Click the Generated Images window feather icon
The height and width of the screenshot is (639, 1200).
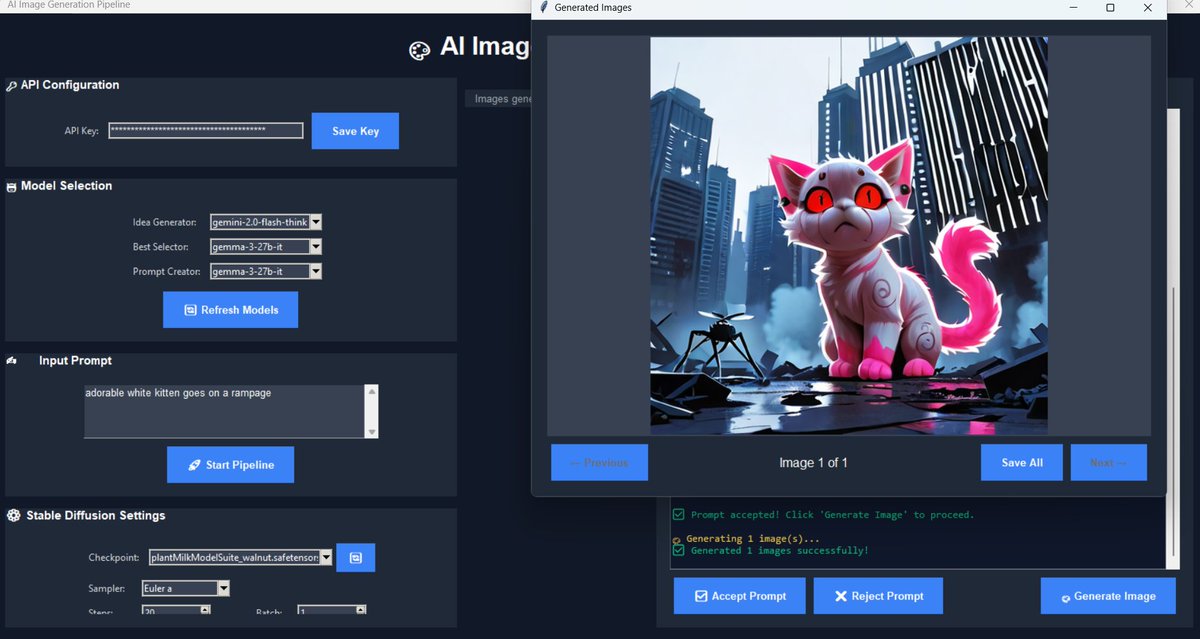pyautogui.click(x=544, y=8)
